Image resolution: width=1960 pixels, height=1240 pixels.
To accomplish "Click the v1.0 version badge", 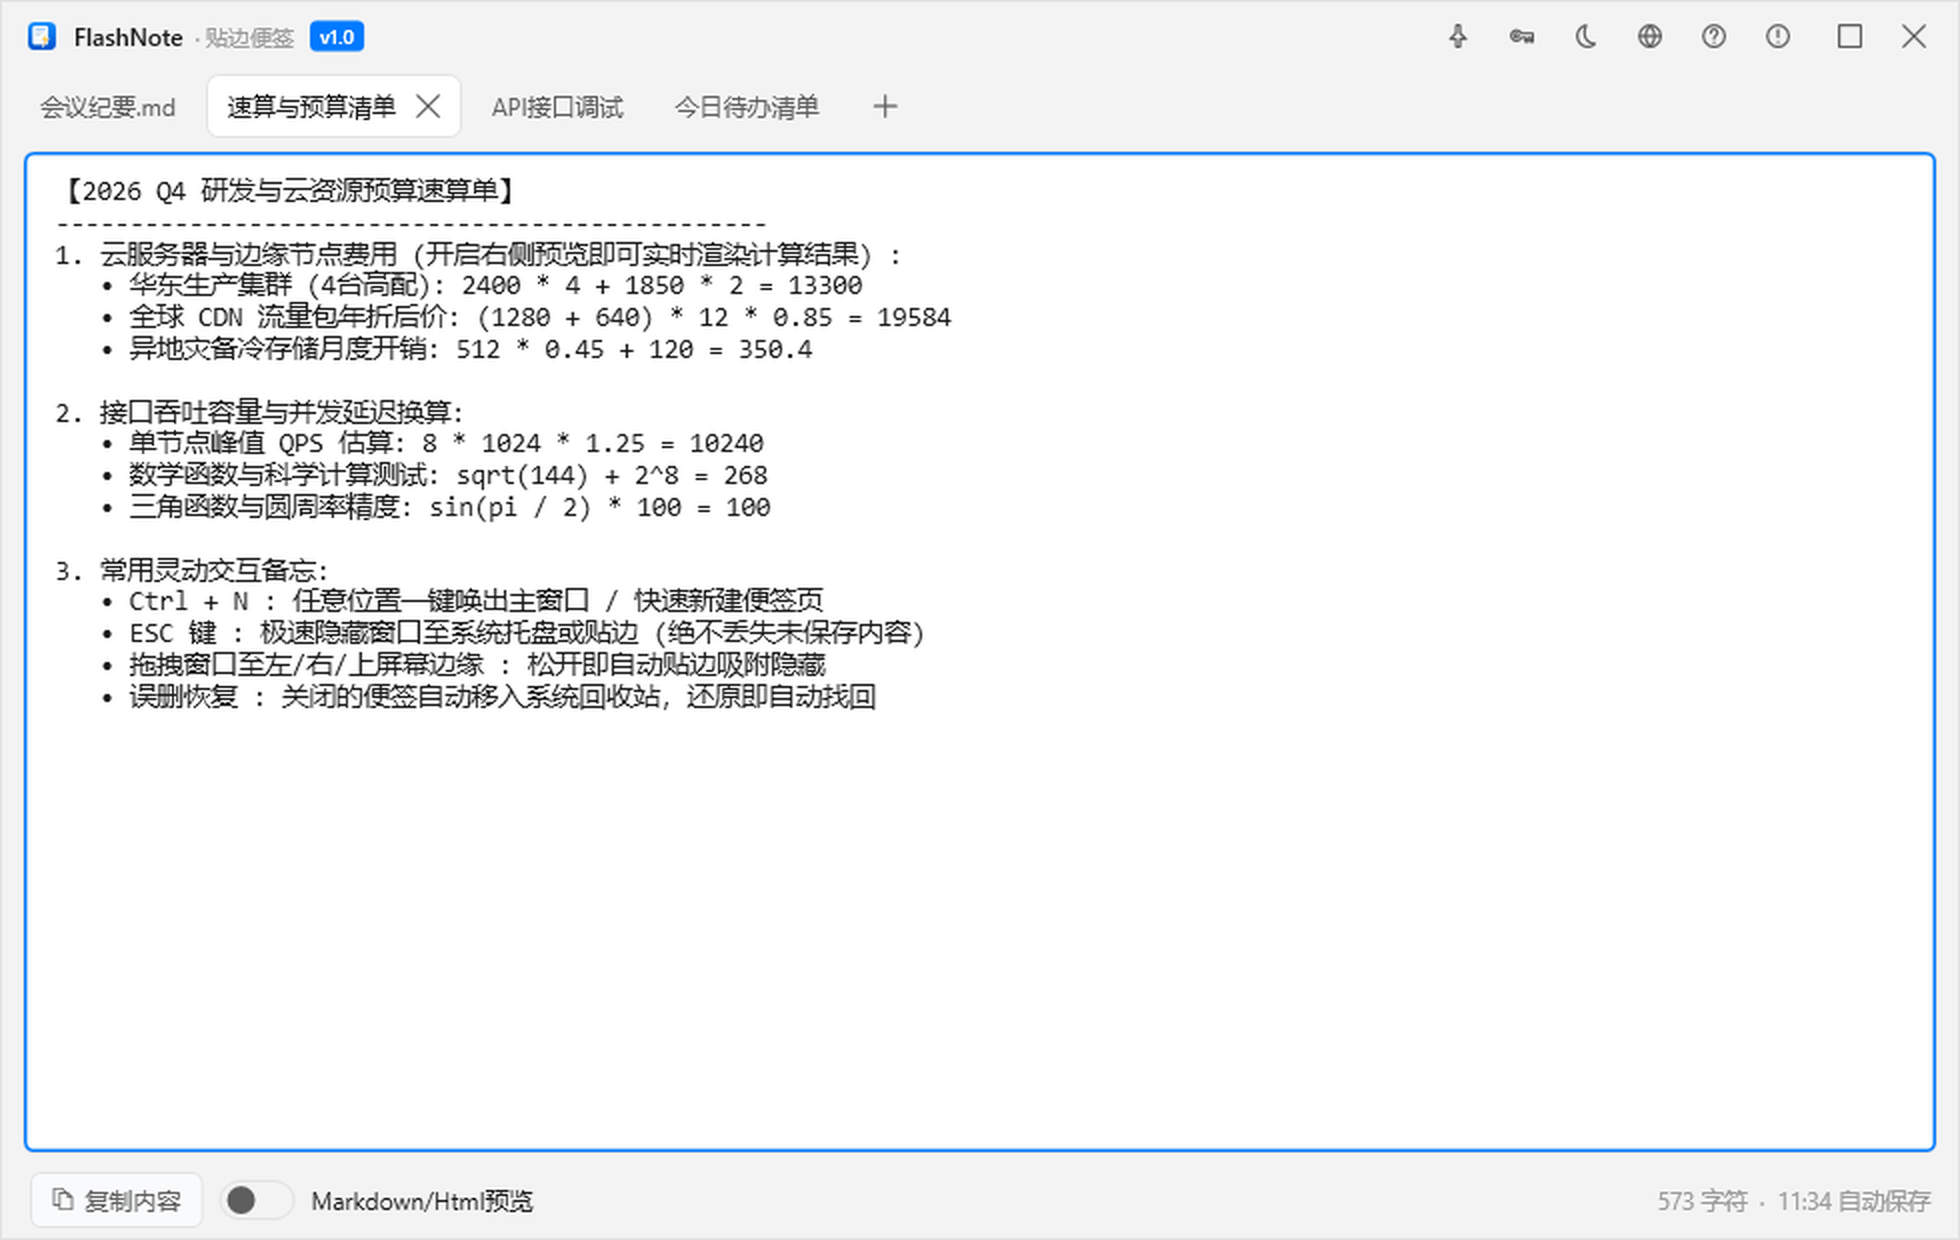I will 337,37.
